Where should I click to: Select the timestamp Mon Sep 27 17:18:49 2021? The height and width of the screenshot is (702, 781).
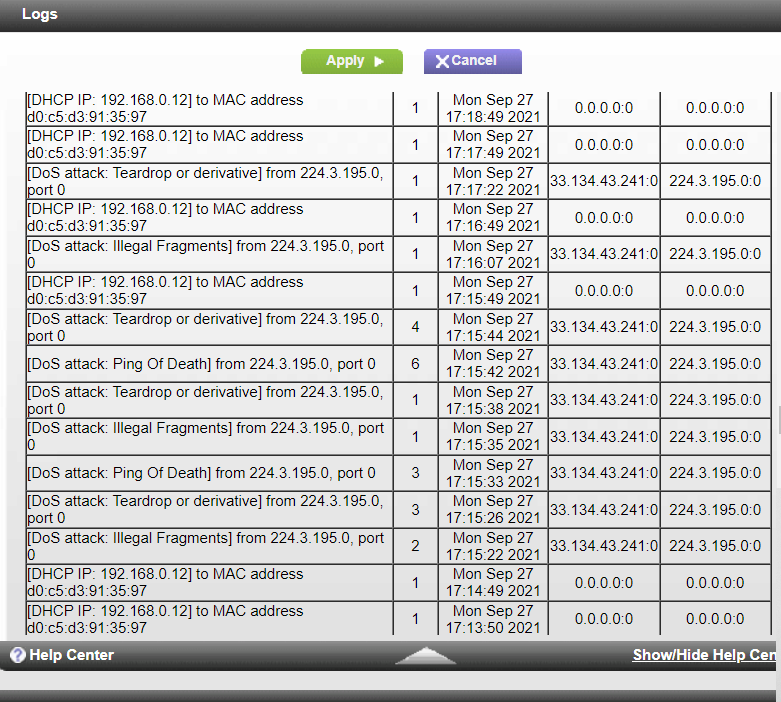(x=493, y=108)
